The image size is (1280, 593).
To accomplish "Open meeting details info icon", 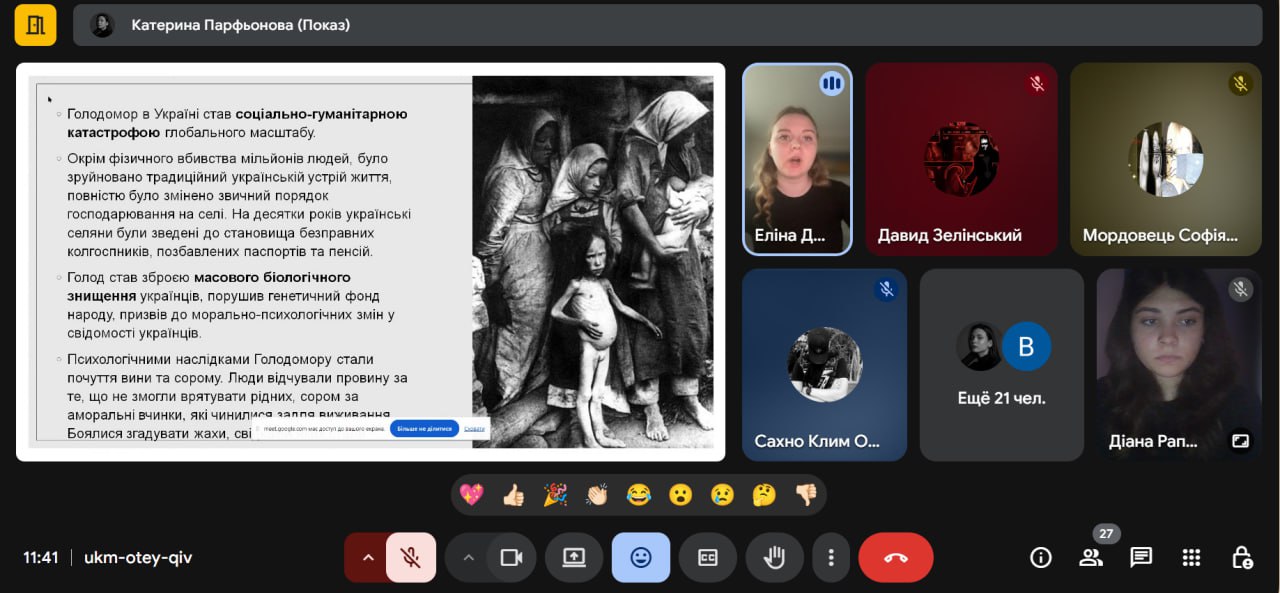I will (x=1041, y=558).
